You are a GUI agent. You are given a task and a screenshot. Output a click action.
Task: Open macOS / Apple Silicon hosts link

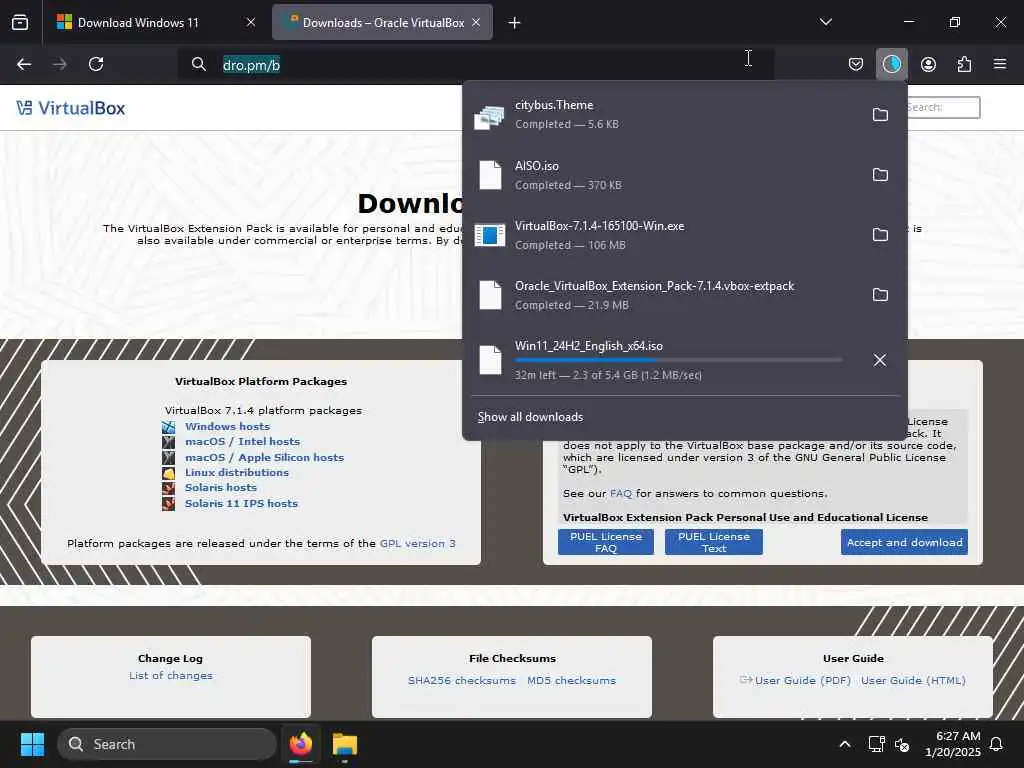point(264,457)
